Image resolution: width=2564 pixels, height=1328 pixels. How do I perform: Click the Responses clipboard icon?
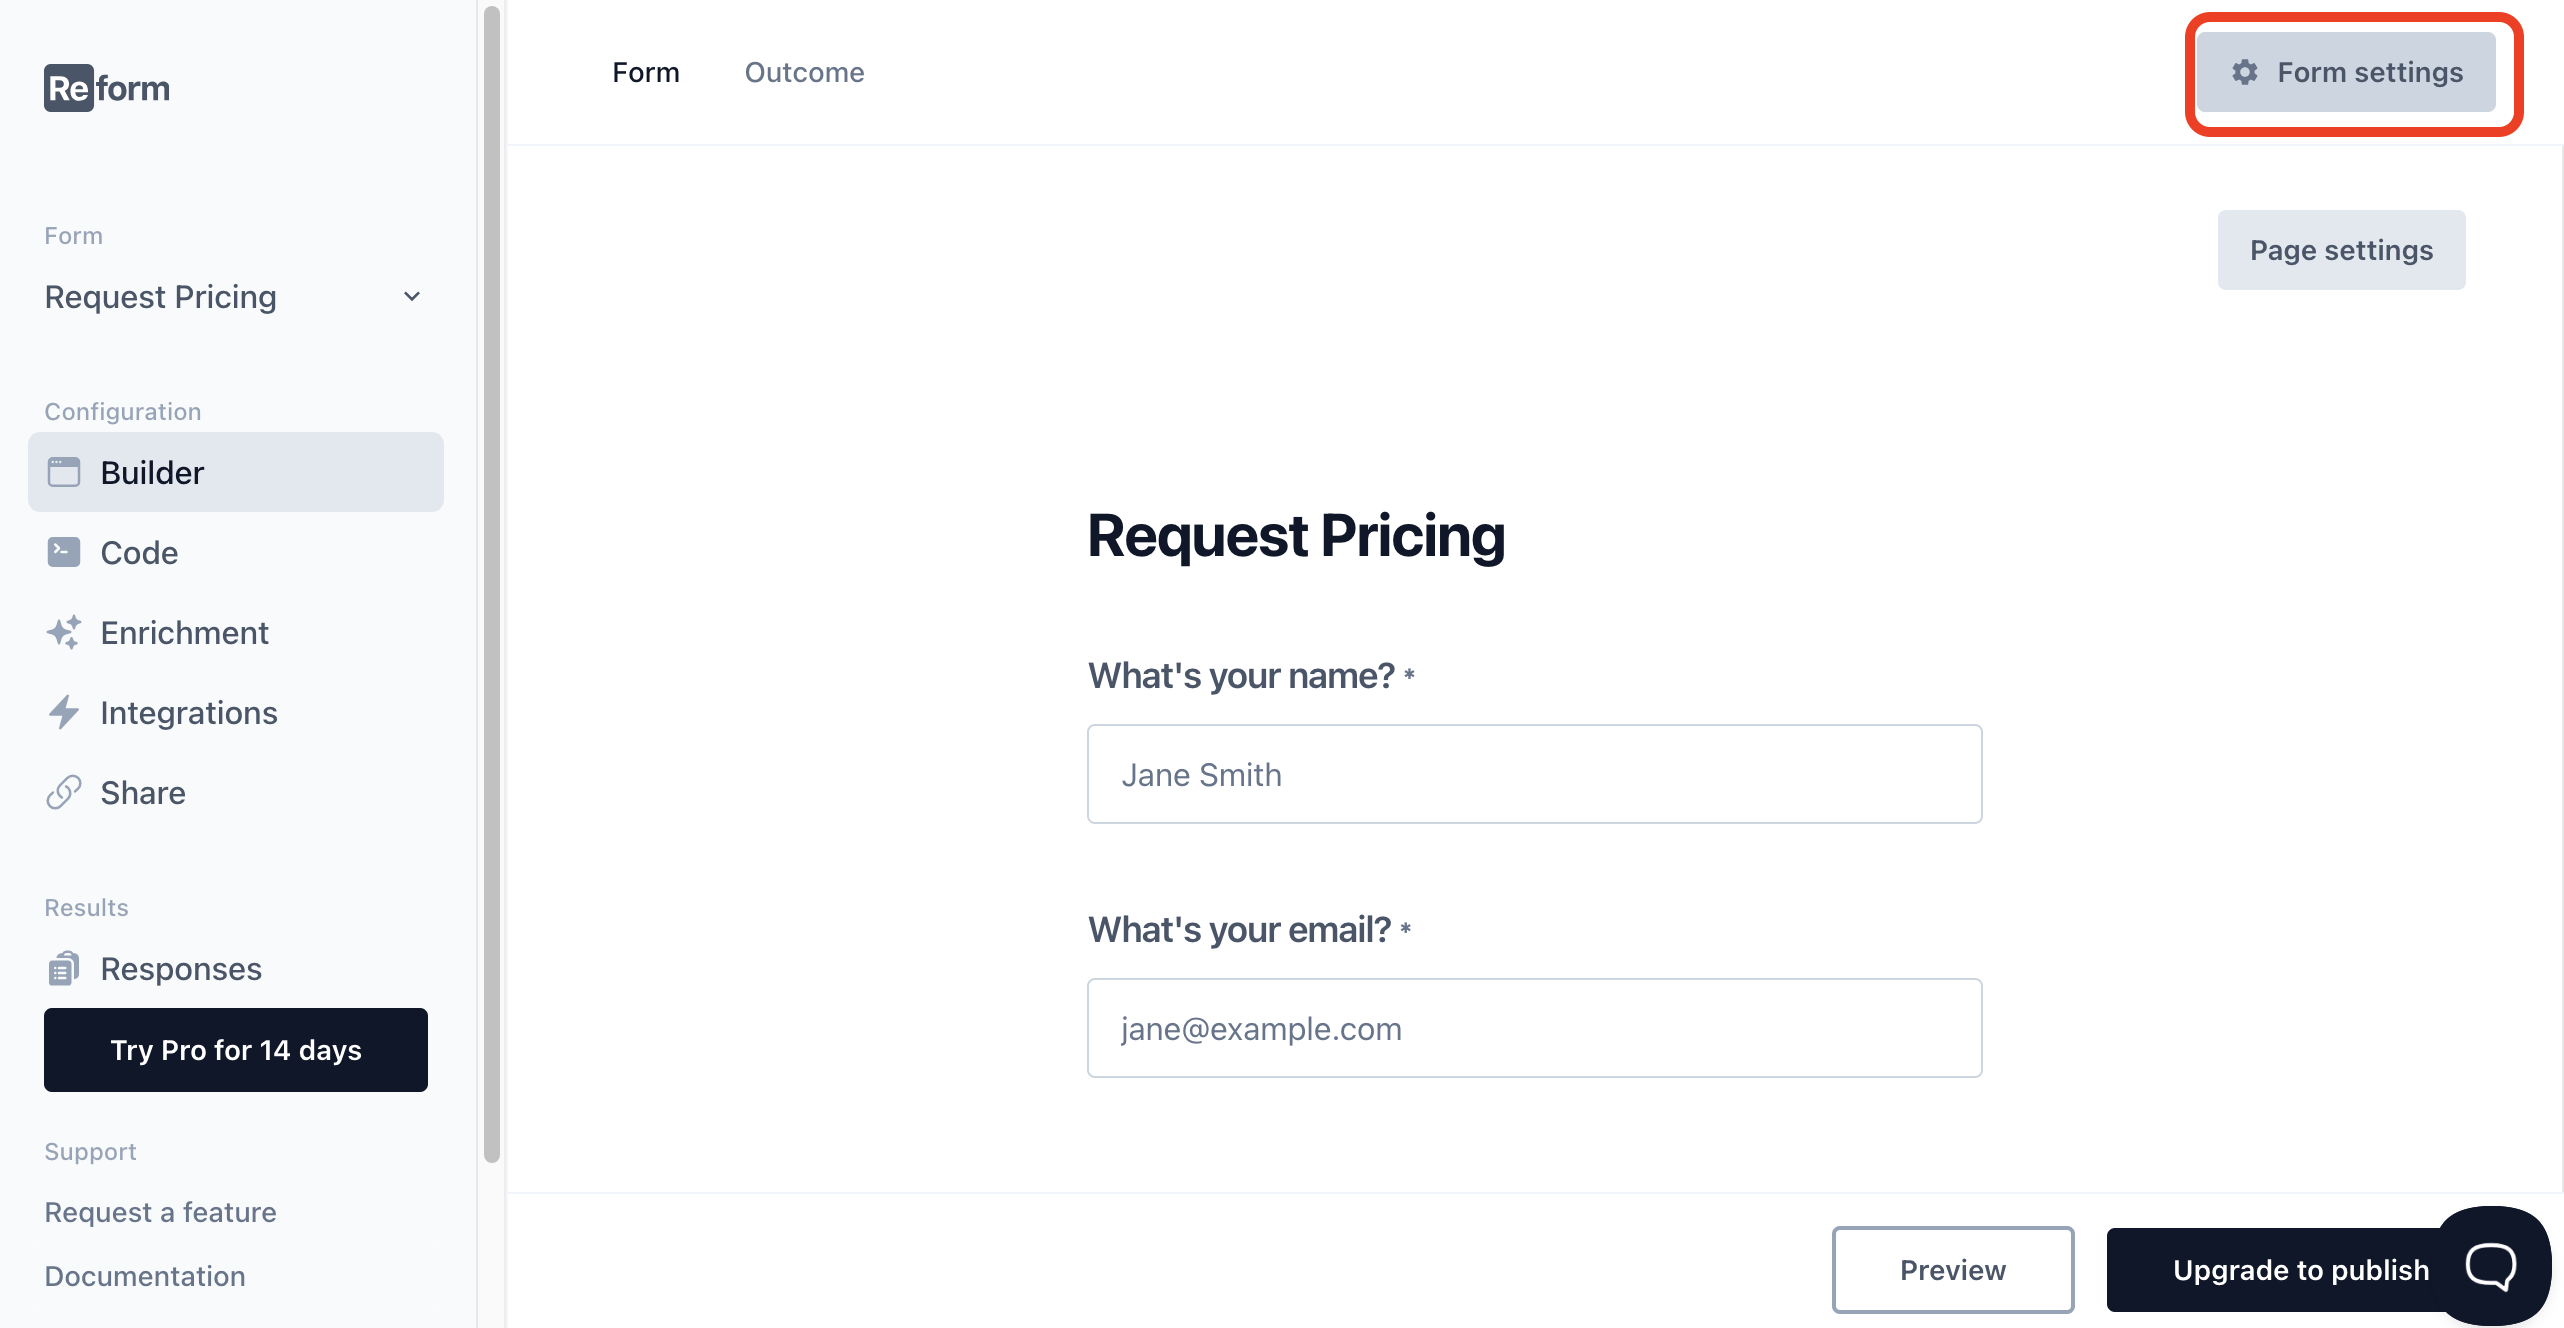pyautogui.click(x=64, y=968)
